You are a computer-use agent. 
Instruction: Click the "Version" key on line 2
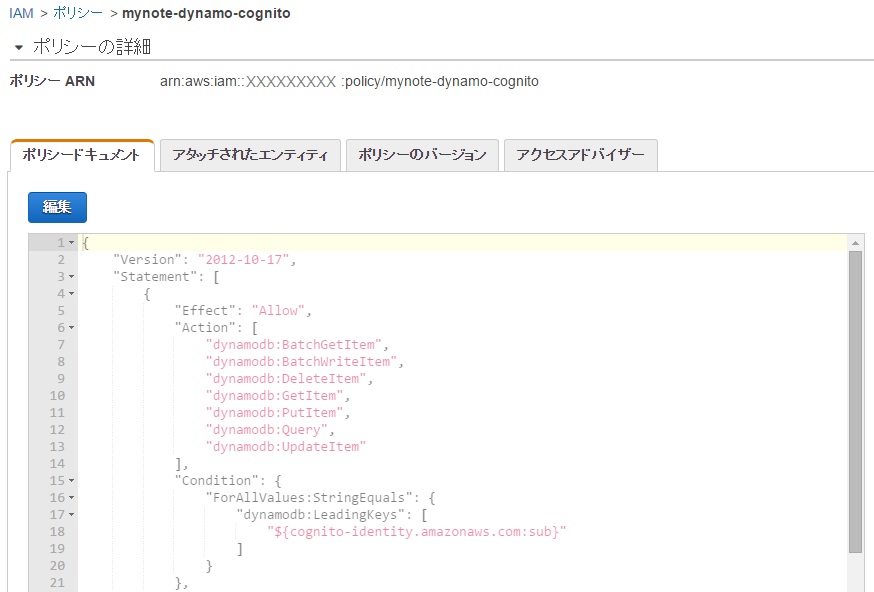pyautogui.click(x=148, y=260)
